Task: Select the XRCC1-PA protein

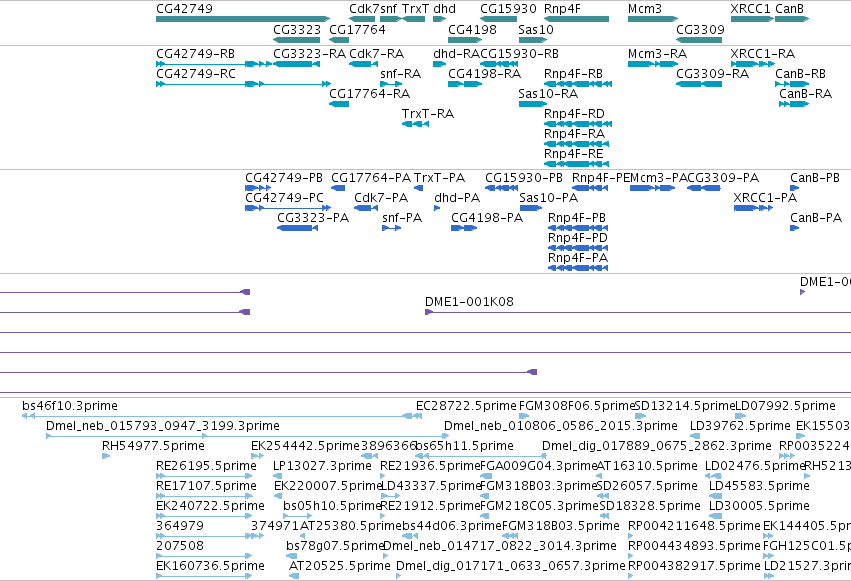Action: point(765,198)
